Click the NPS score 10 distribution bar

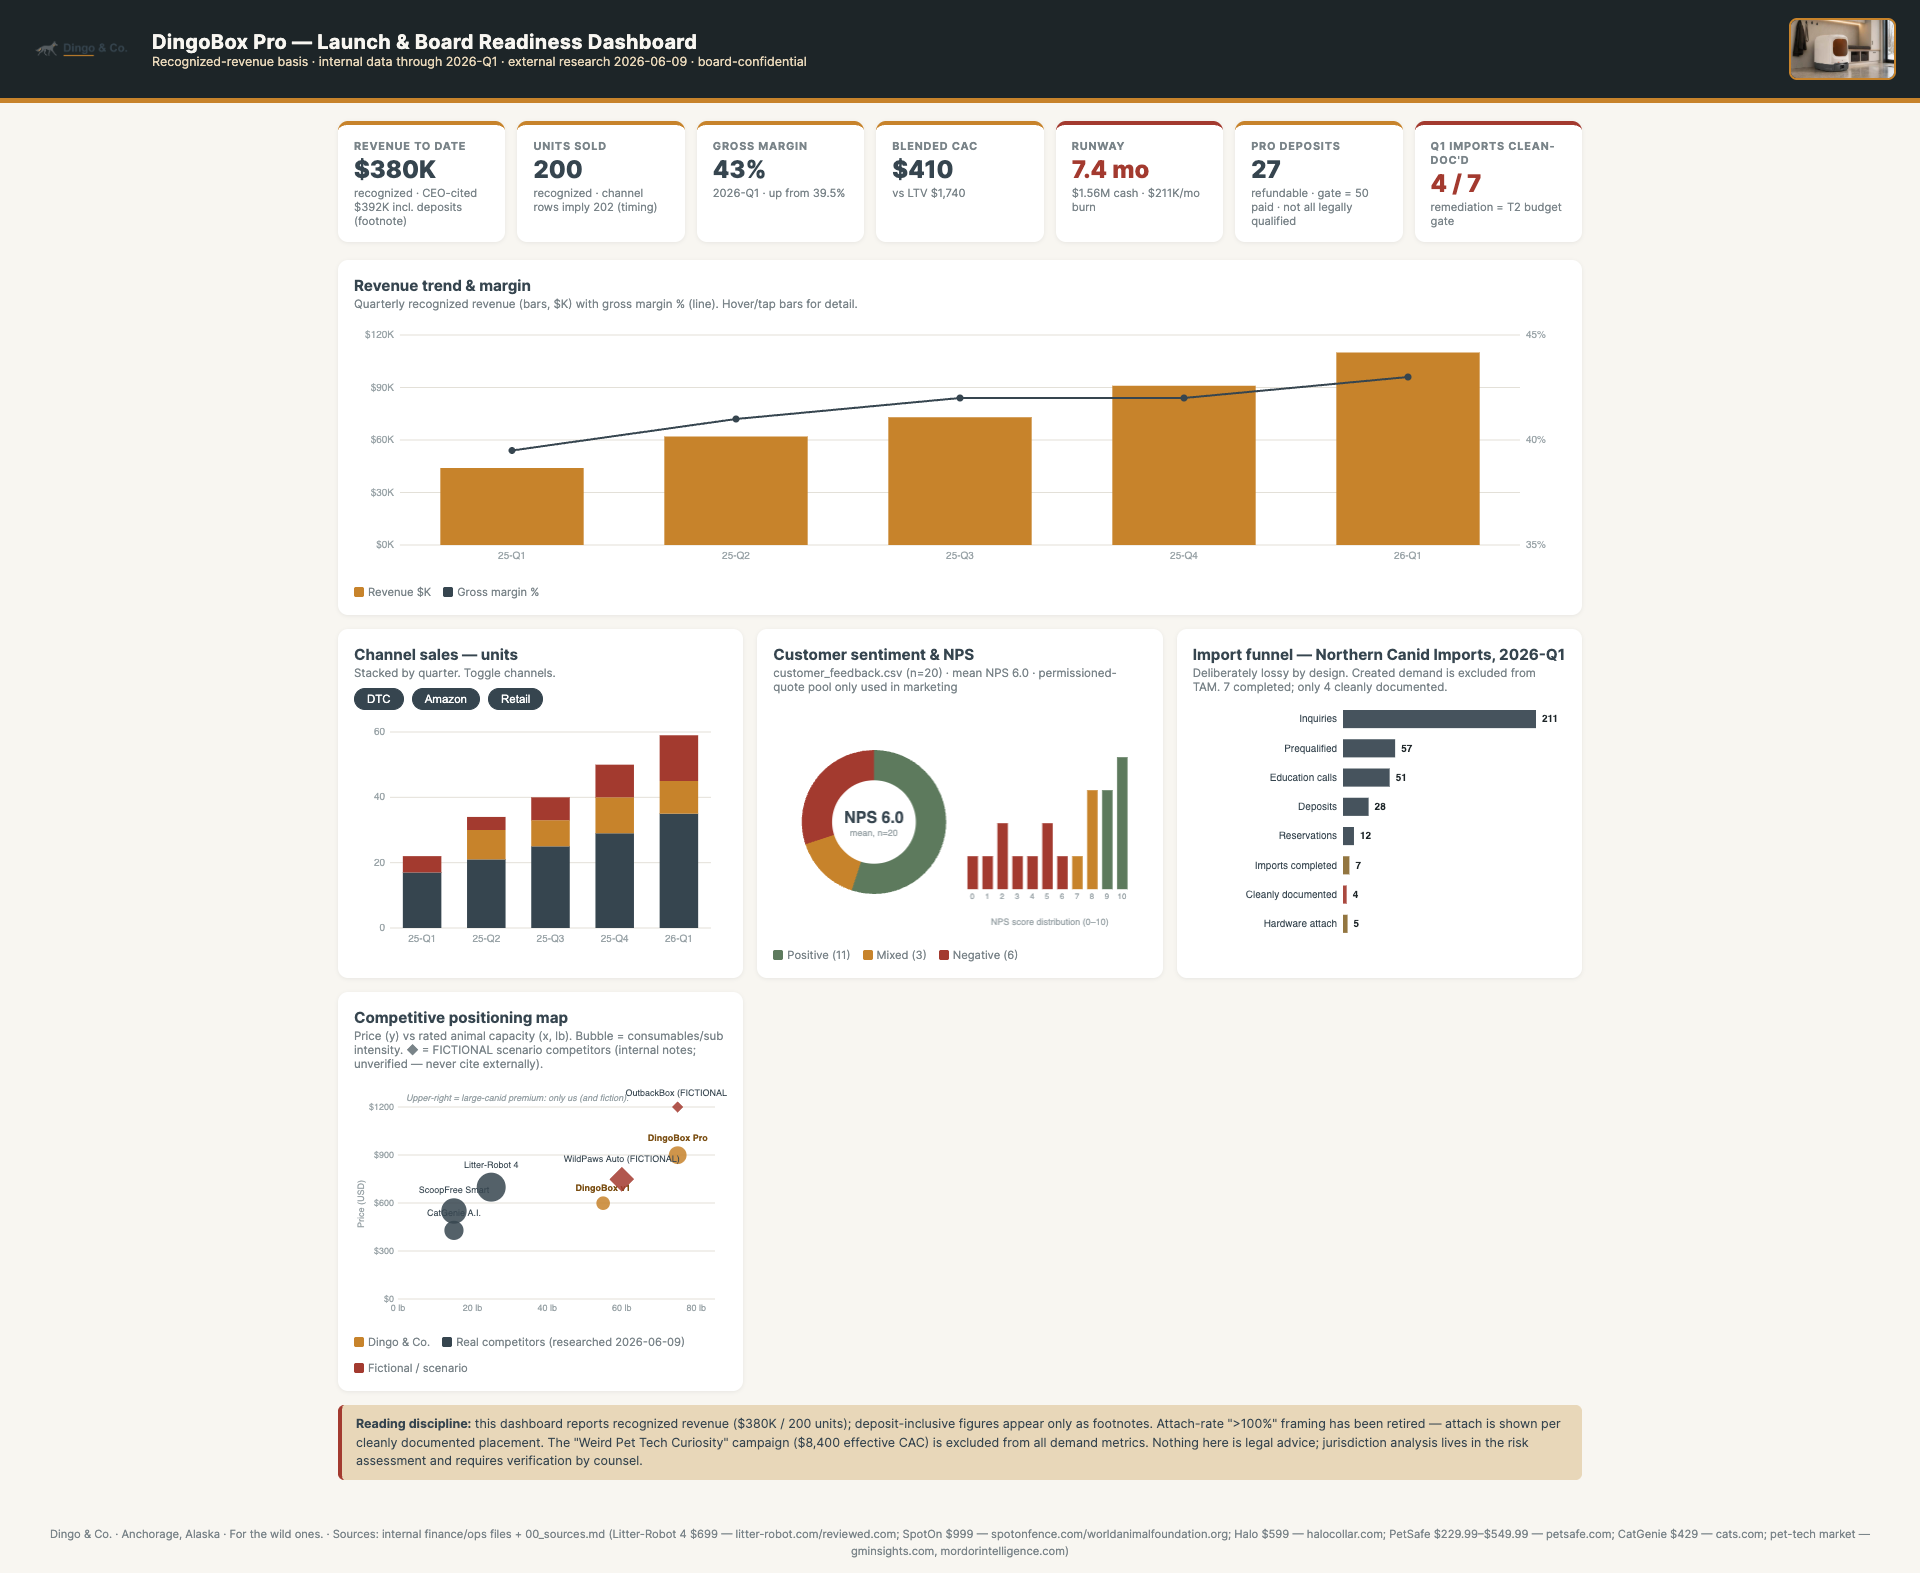tap(1122, 823)
